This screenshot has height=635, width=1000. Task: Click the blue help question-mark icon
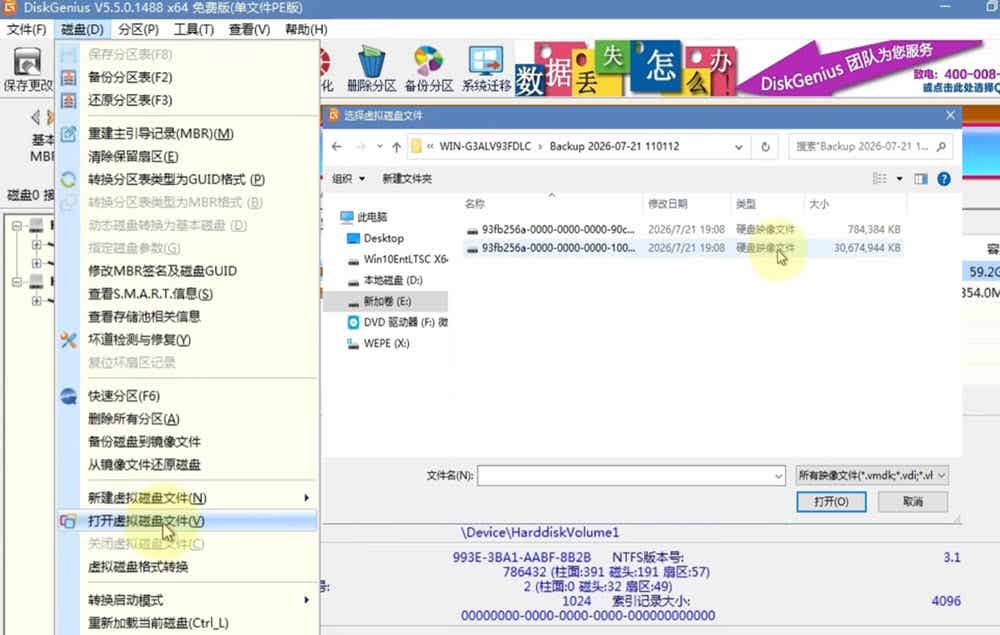click(x=944, y=179)
